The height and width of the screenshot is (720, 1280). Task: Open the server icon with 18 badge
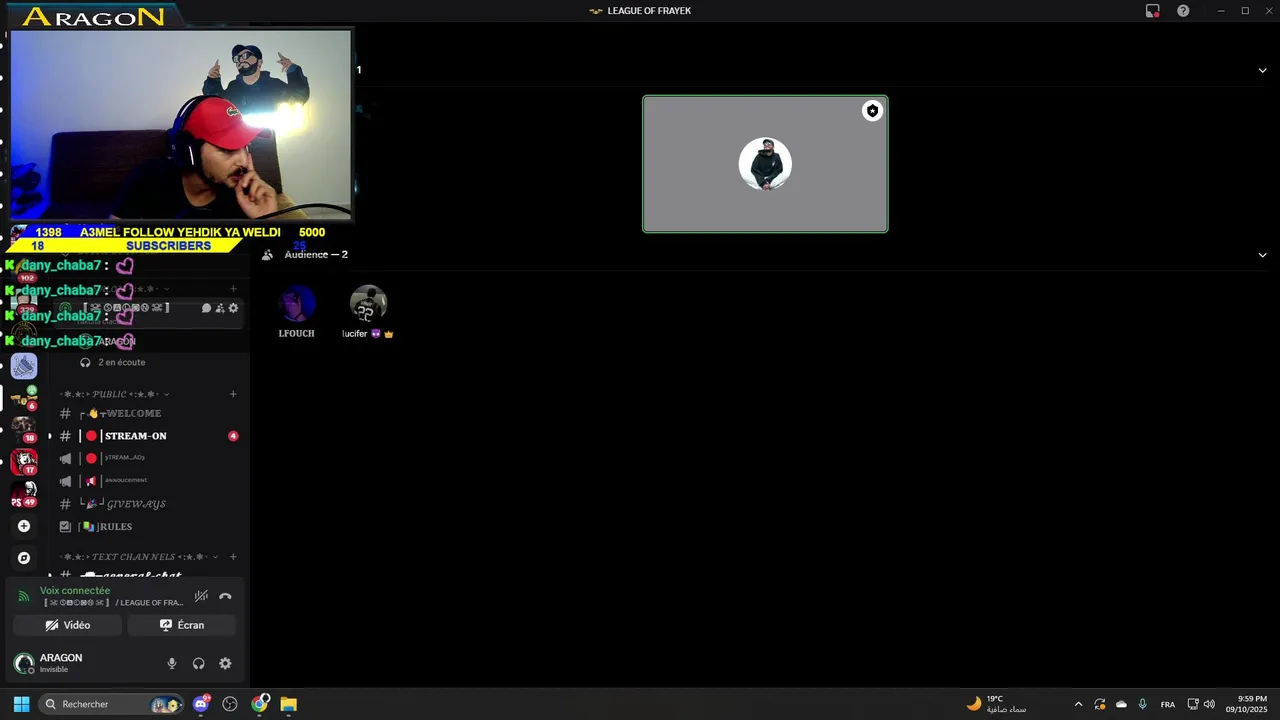24,430
